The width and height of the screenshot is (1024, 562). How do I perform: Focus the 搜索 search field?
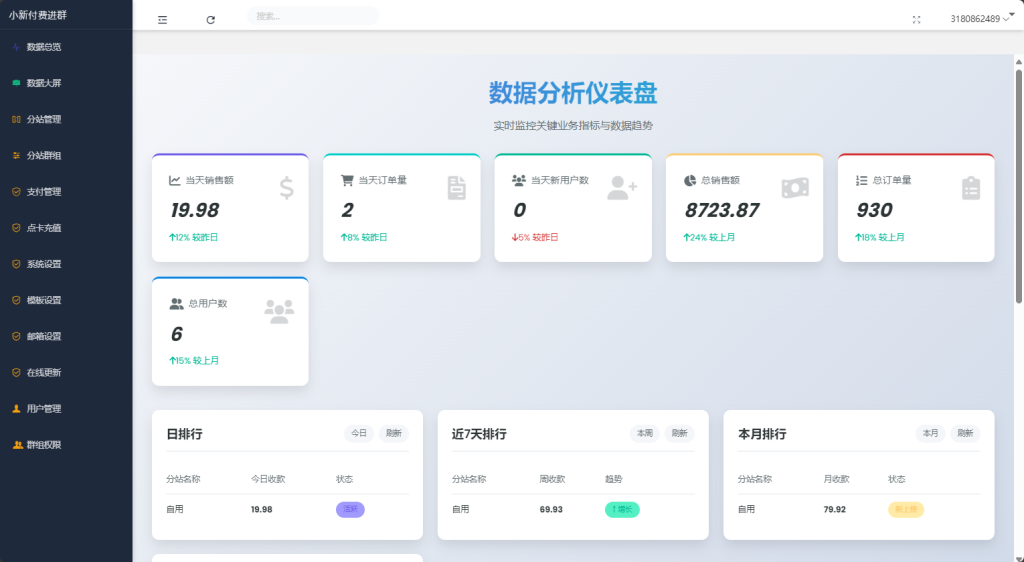(313, 16)
